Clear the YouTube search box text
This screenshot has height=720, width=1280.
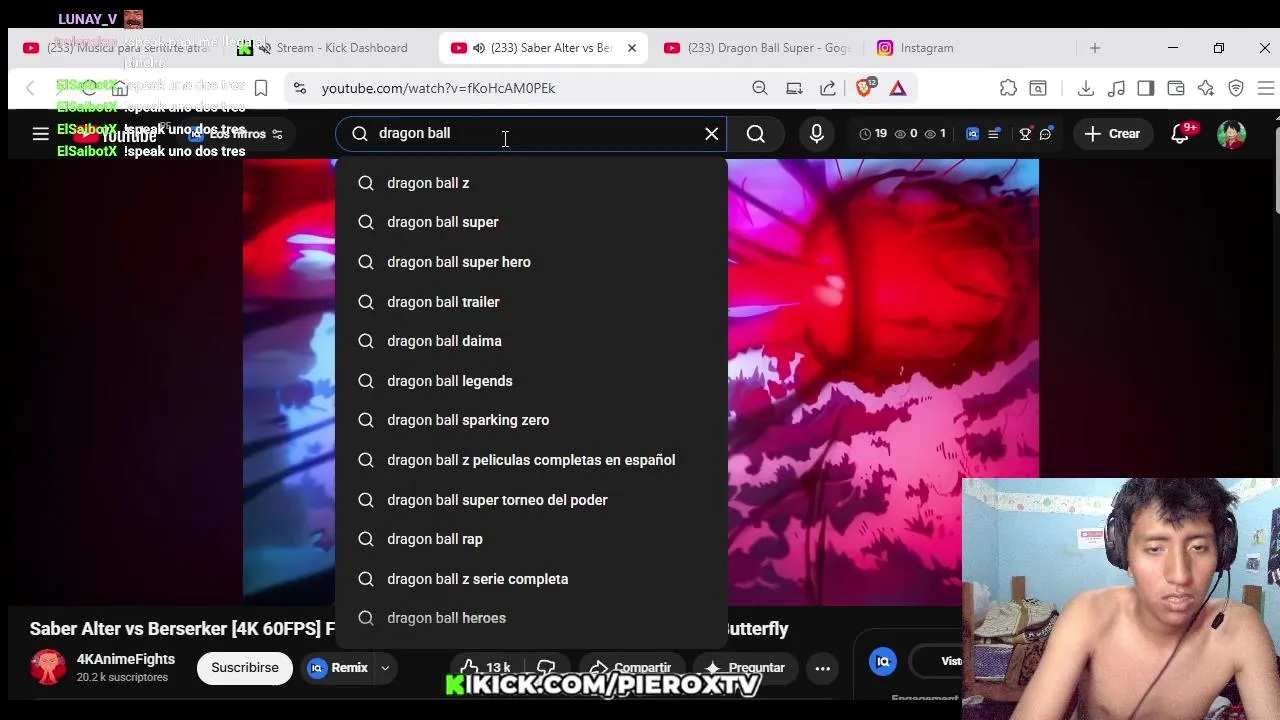[711, 133]
